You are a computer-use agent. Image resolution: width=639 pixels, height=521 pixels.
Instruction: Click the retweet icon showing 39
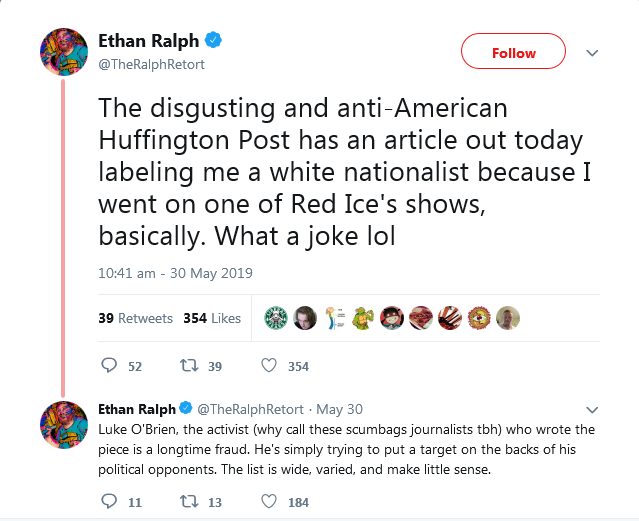[x=189, y=366]
